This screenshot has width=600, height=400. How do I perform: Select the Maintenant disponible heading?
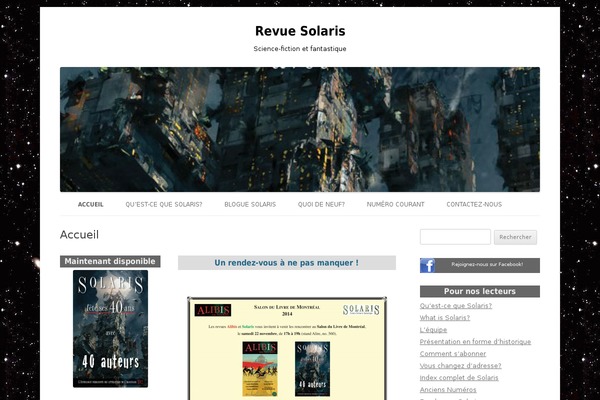pos(110,261)
